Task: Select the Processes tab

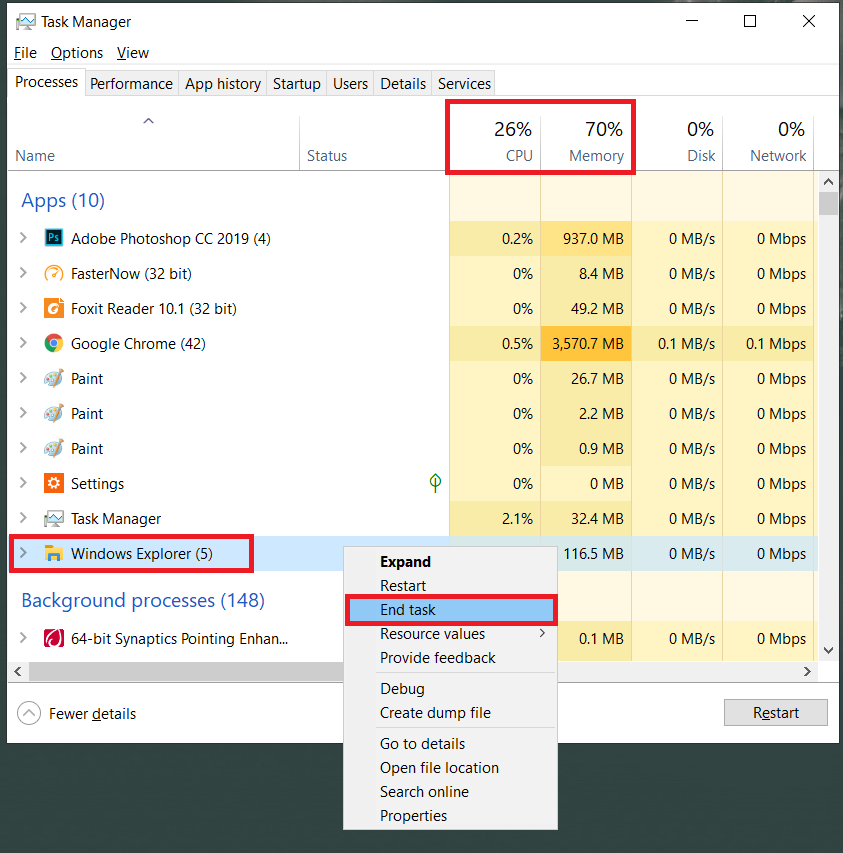Action: [46, 82]
